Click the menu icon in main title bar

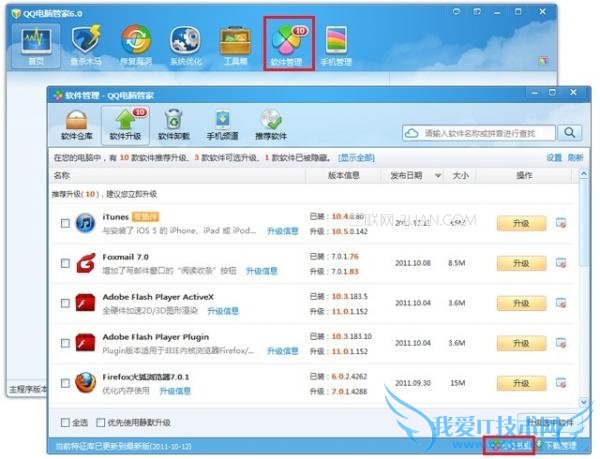[x=477, y=11]
